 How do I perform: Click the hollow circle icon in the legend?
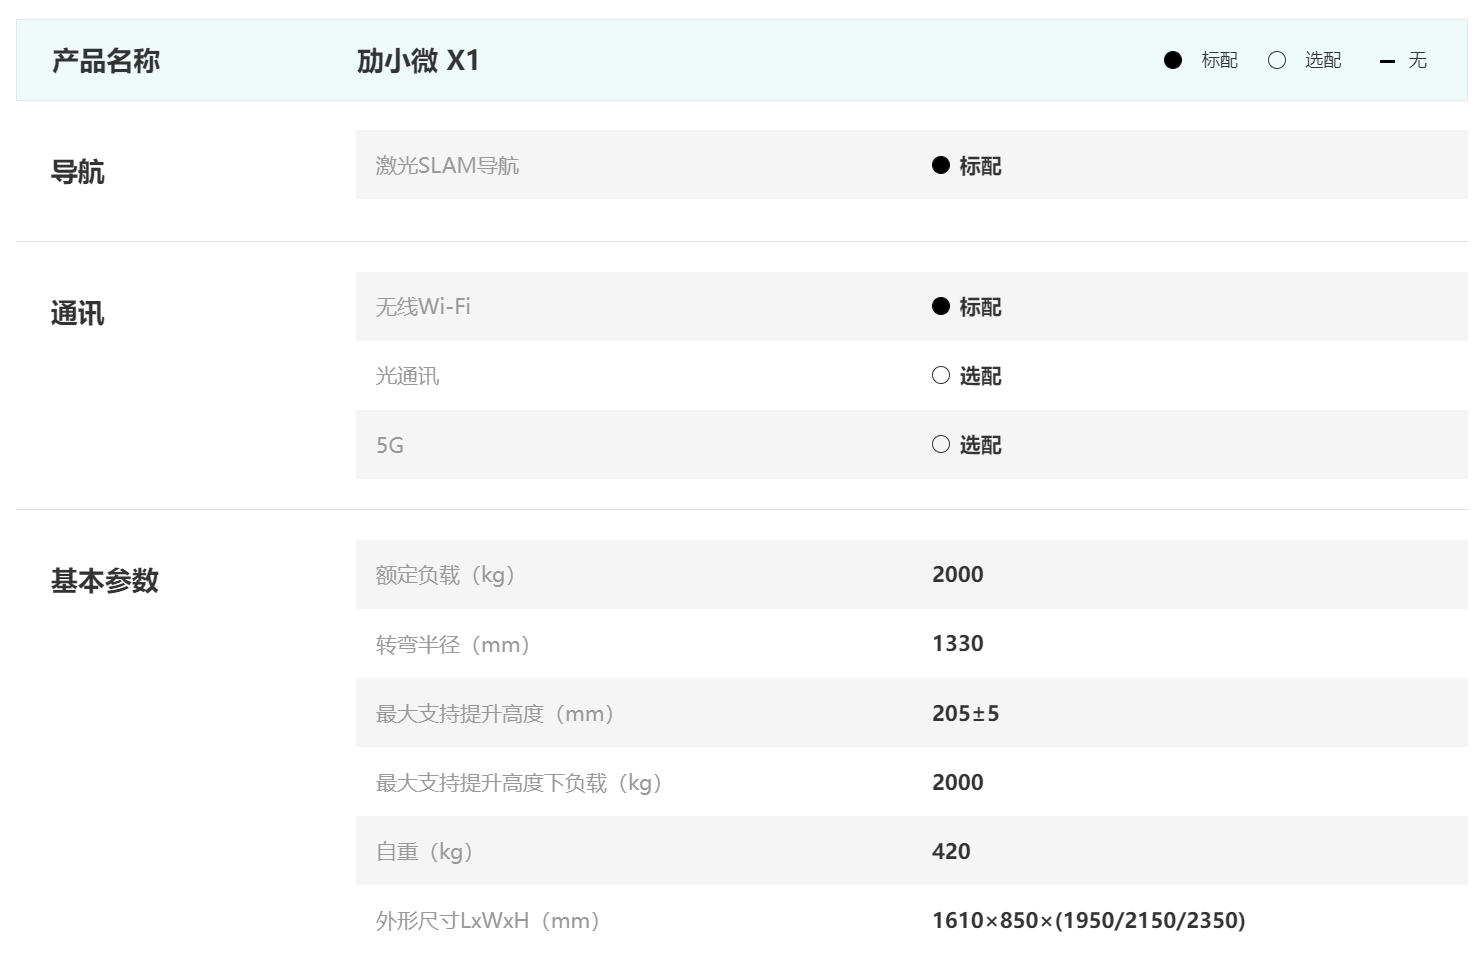click(x=1277, y=60)
